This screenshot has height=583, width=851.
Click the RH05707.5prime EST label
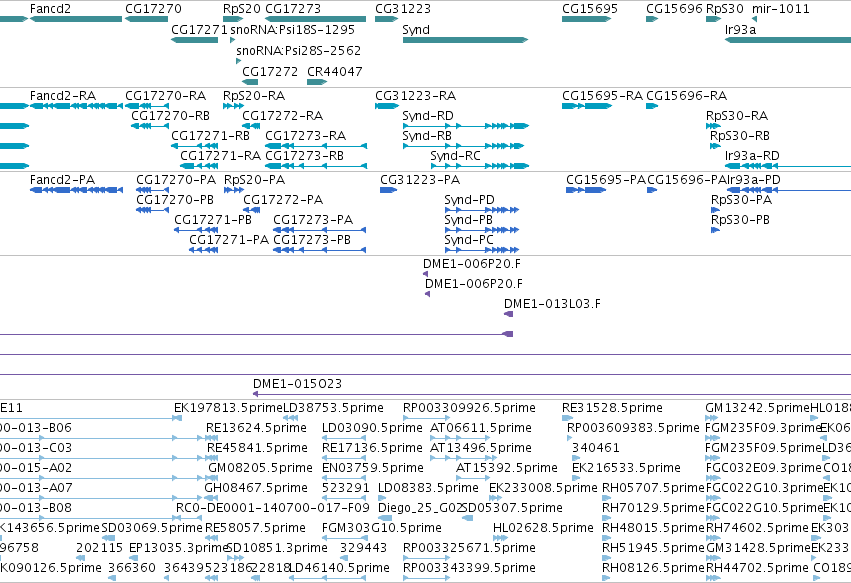point(653,488)
